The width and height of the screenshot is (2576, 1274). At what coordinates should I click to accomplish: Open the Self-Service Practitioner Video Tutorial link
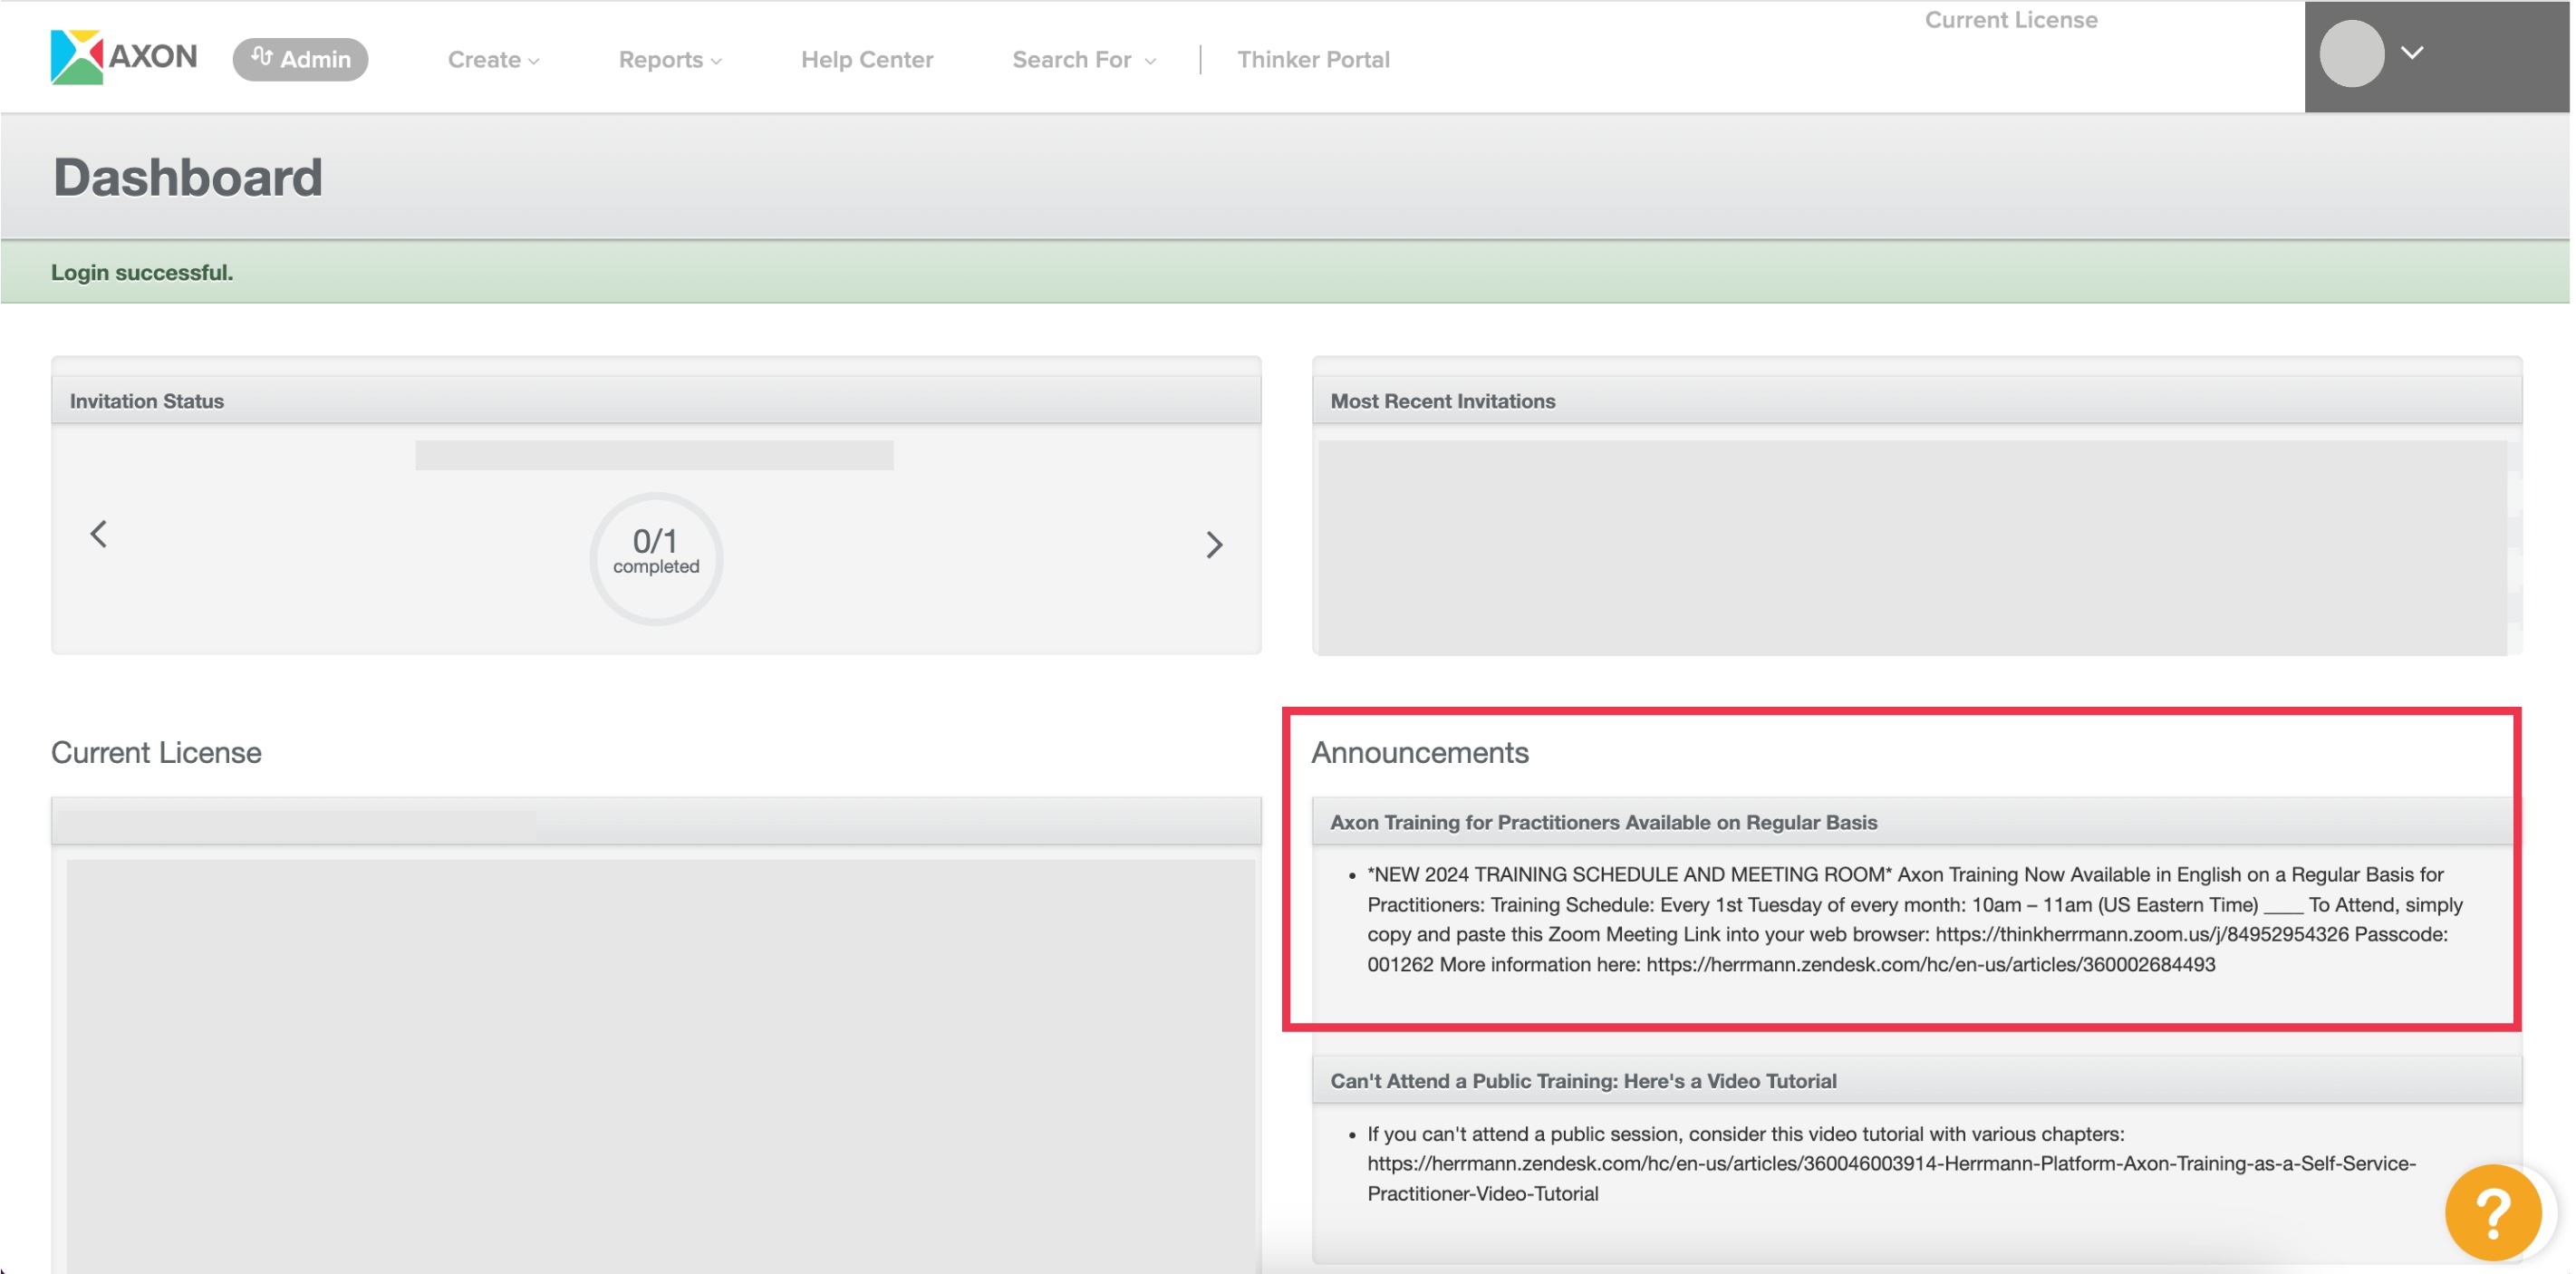pyautogui.click(x=1891, y=1178)
